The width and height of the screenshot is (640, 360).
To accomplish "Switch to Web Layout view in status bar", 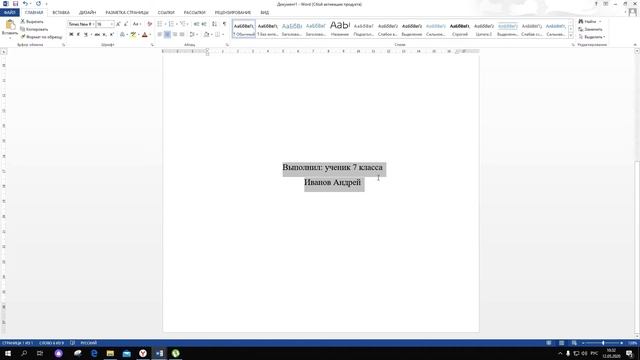I will click(574, 343).
